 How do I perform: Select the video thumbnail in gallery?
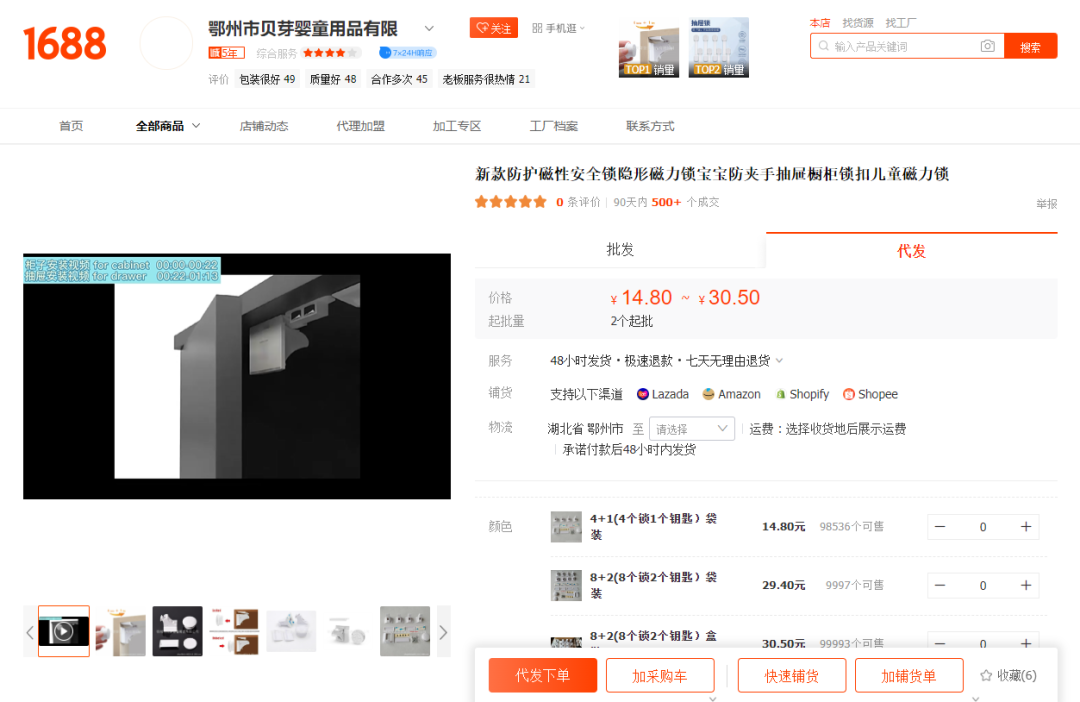(64, 631)
